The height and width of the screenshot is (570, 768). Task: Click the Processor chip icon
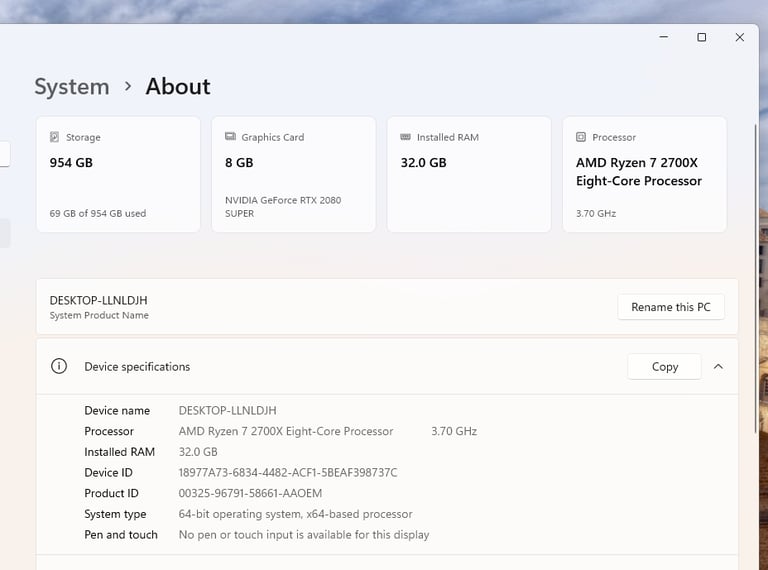click(581, 137)
